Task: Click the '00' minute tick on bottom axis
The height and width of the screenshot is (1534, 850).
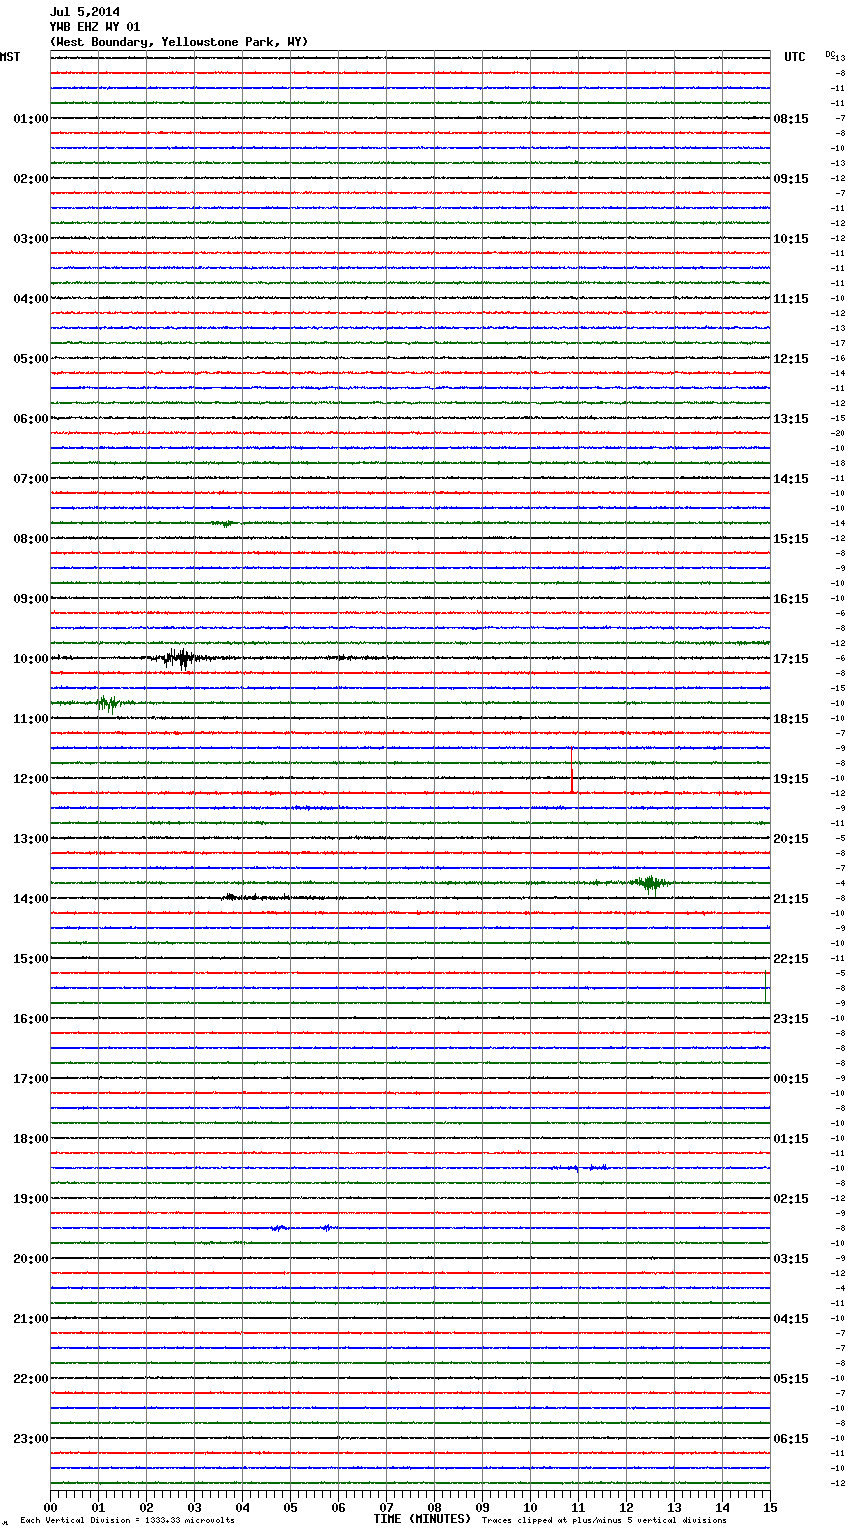Action: (x=50, y=1507)
